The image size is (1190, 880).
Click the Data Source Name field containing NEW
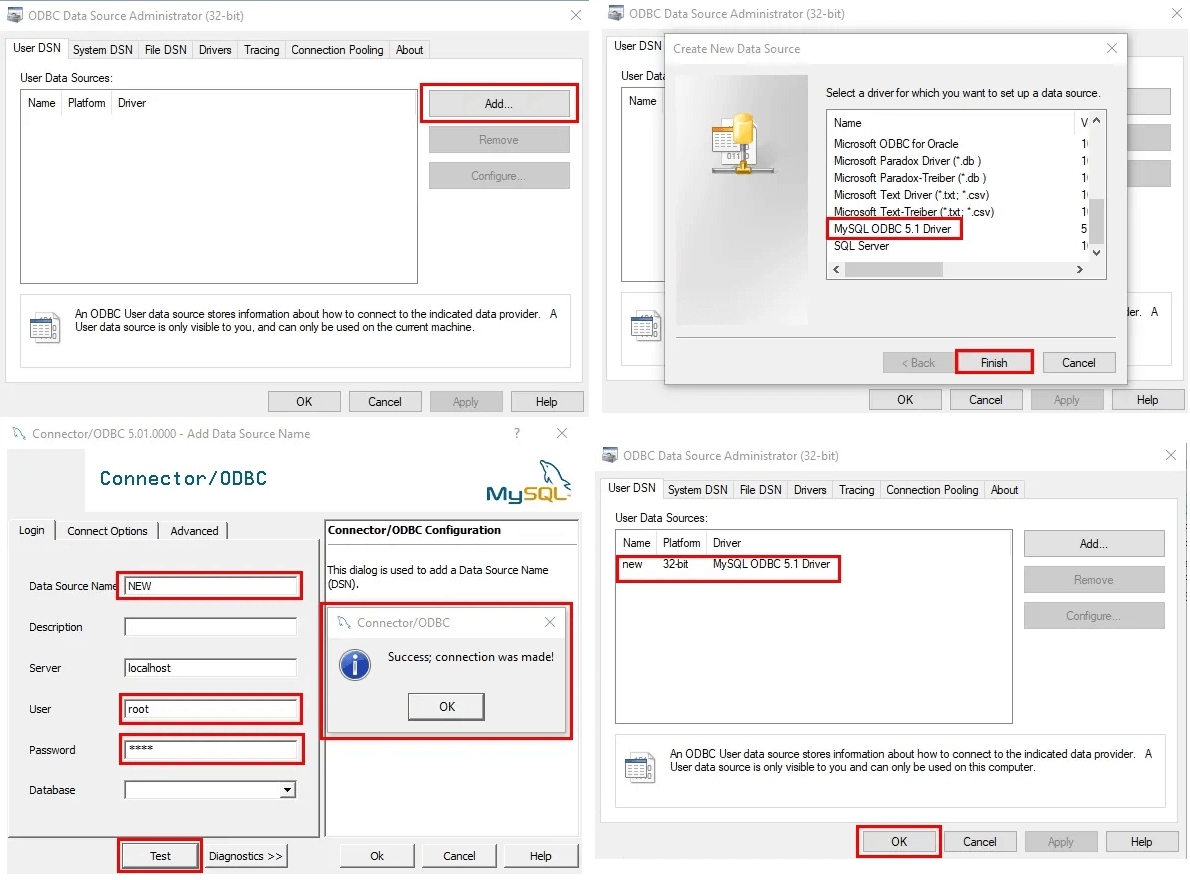(210, 586)
